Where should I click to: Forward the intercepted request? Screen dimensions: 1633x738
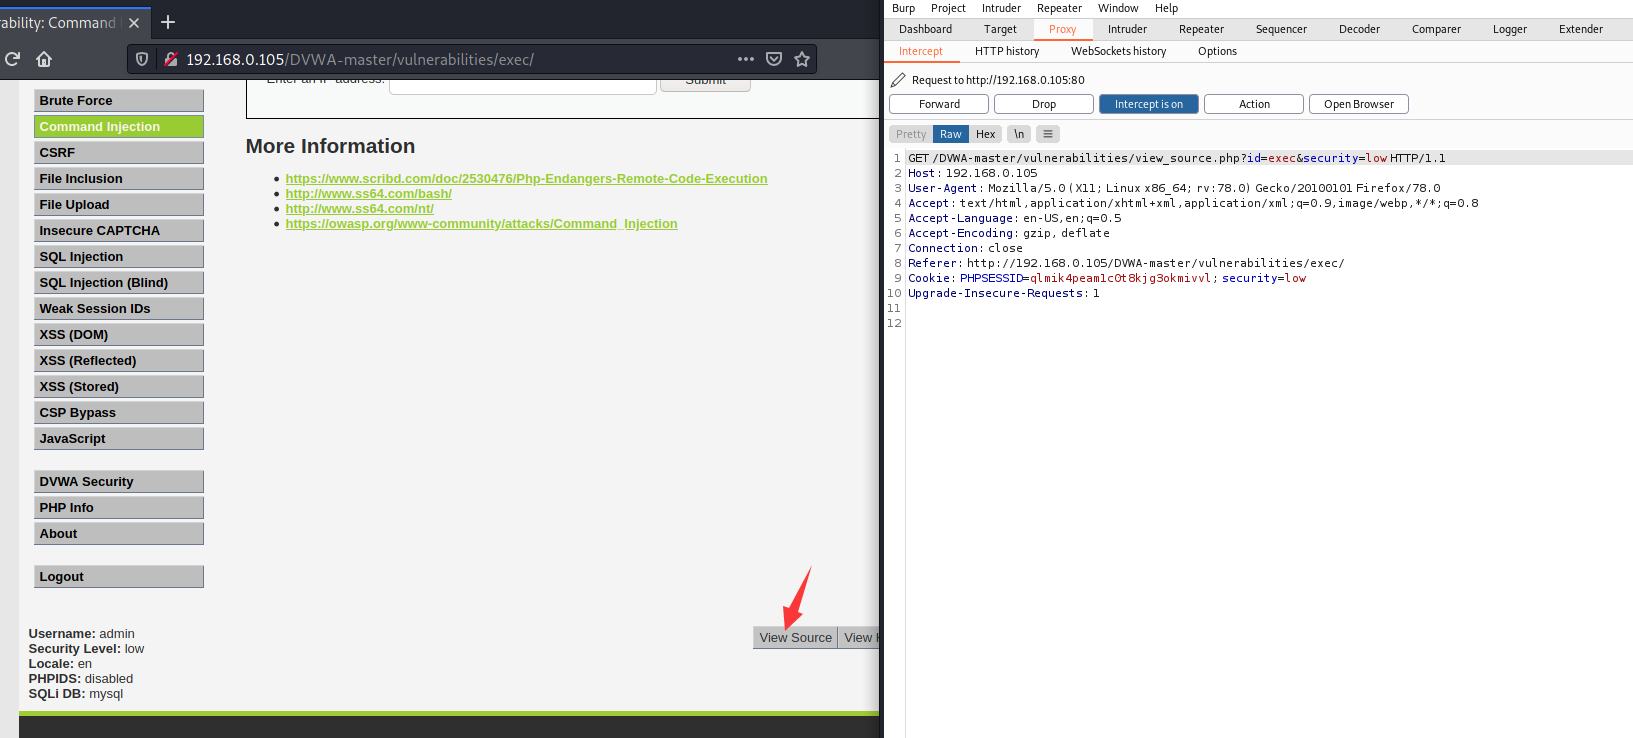tap(939, 104)
